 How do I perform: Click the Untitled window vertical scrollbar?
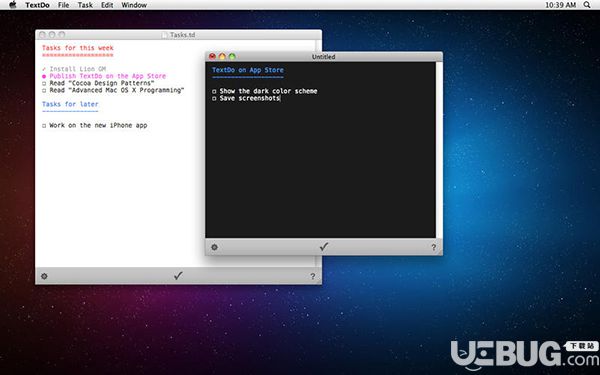point(439,150)
